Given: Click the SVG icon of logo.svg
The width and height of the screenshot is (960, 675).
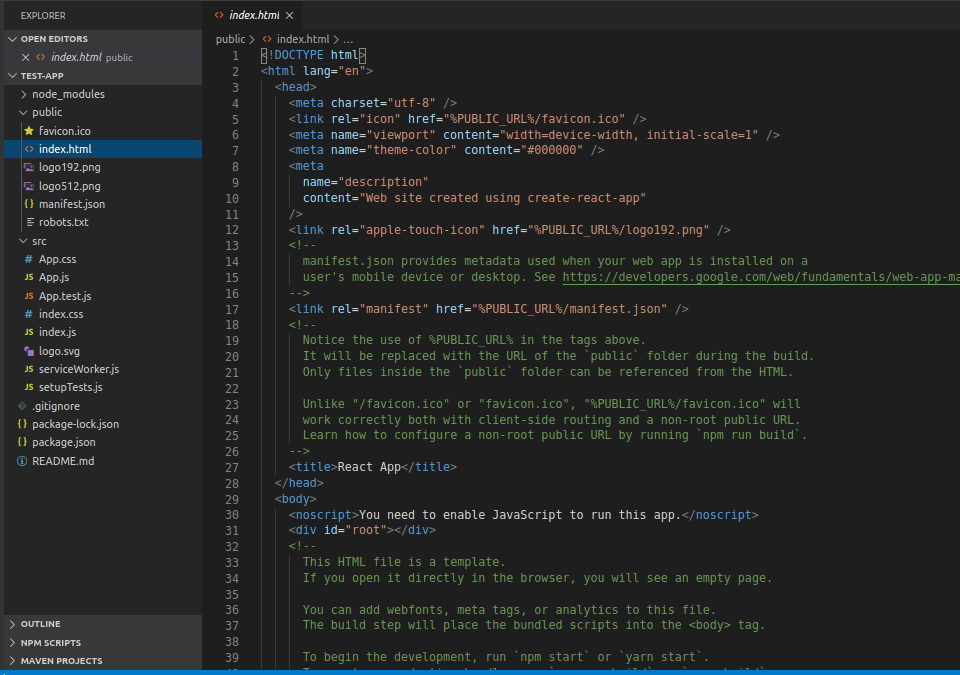Looking at the screenshot, I should tap(29, 351).
